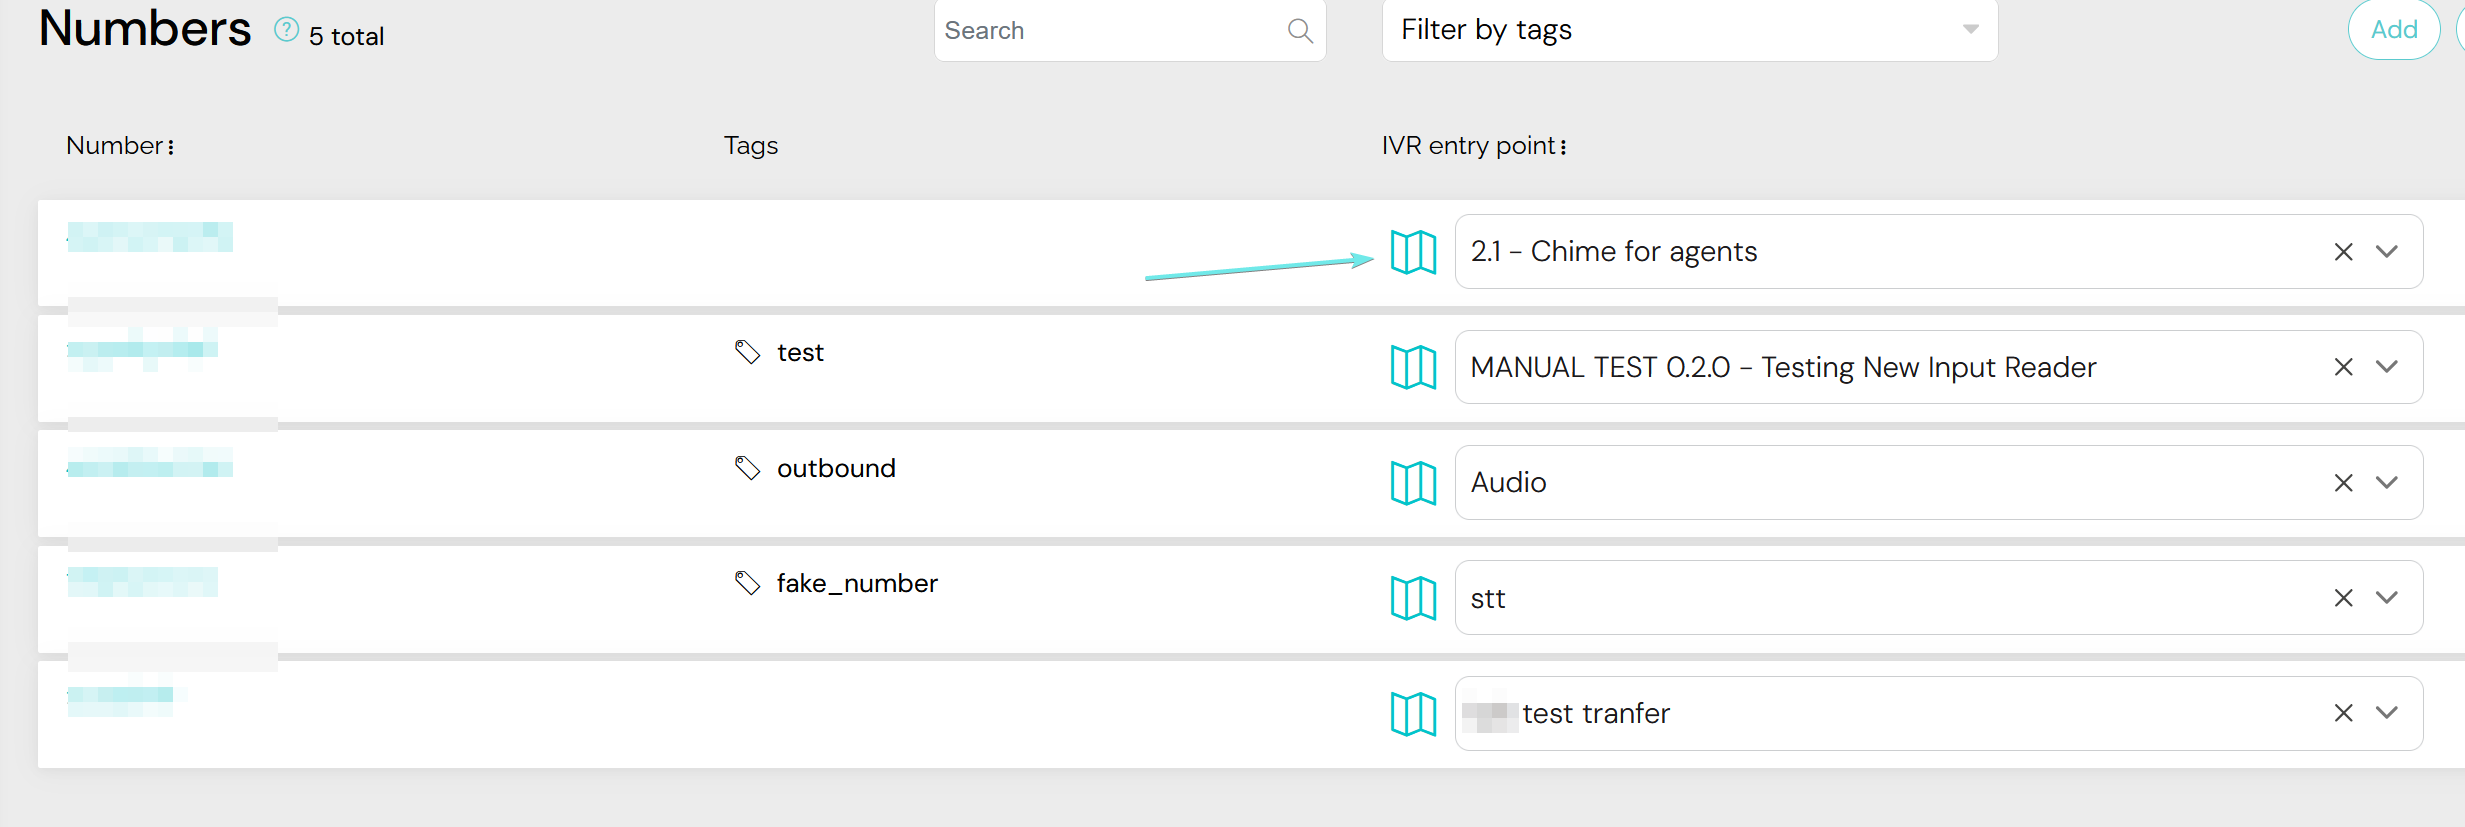Viewport: 2465px width, 827px height.
Task: Open IVR map icon for Chime for agents
Action: coord(1413,252)
